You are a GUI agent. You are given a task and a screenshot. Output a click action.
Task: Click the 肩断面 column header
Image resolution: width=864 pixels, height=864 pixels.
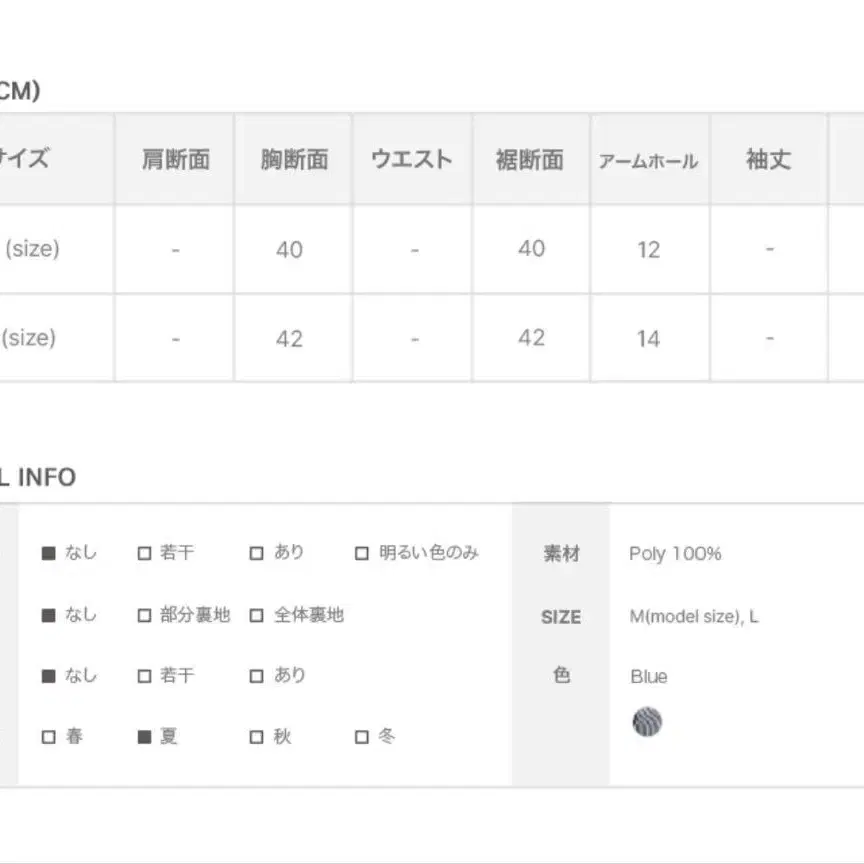coord(176,160)
